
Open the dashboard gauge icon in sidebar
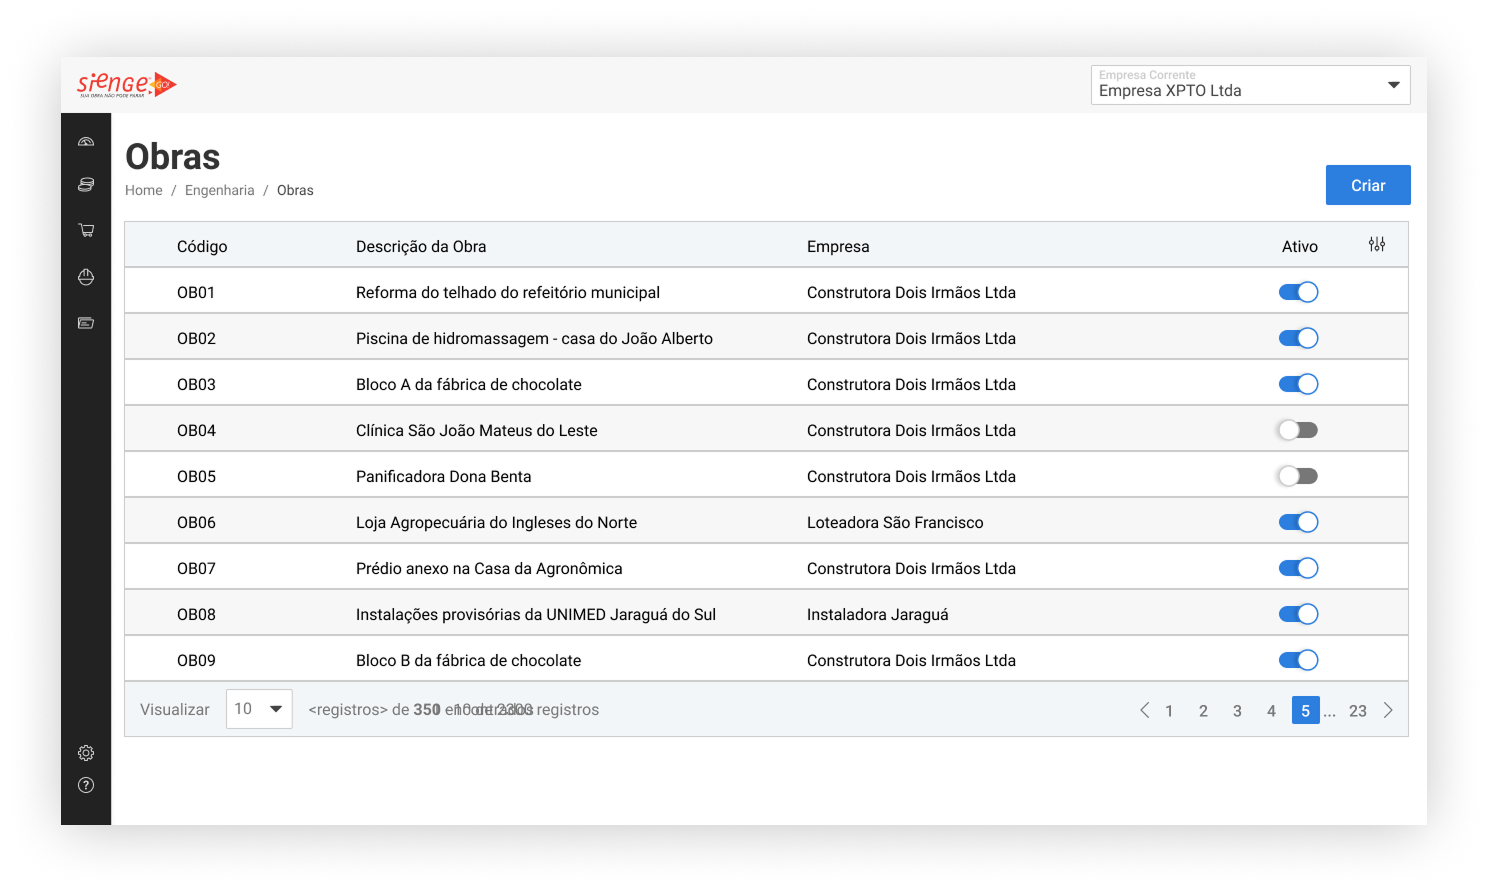(x=86, y=142)
